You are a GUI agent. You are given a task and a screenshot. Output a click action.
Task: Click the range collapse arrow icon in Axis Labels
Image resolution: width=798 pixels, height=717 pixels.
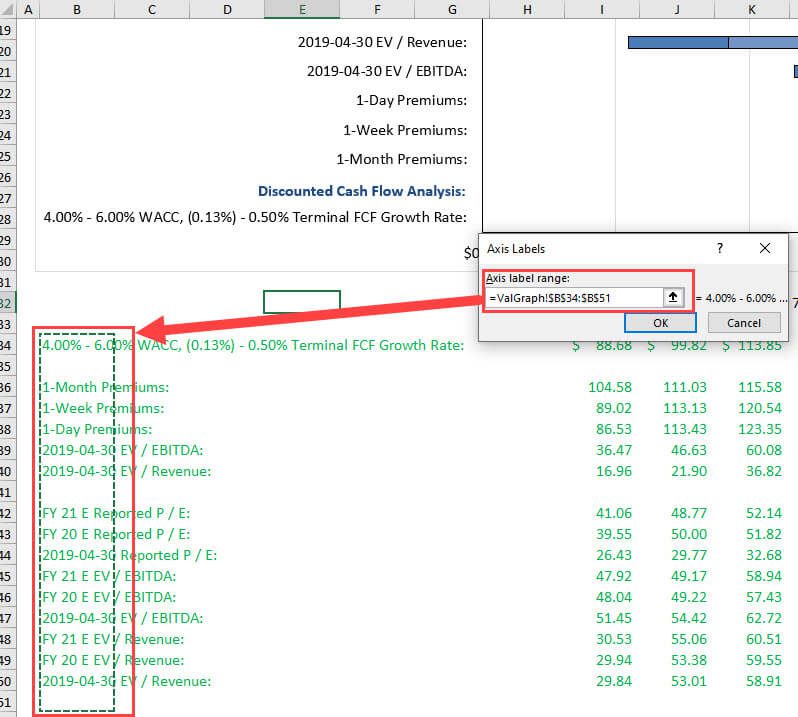pos(673,298)
